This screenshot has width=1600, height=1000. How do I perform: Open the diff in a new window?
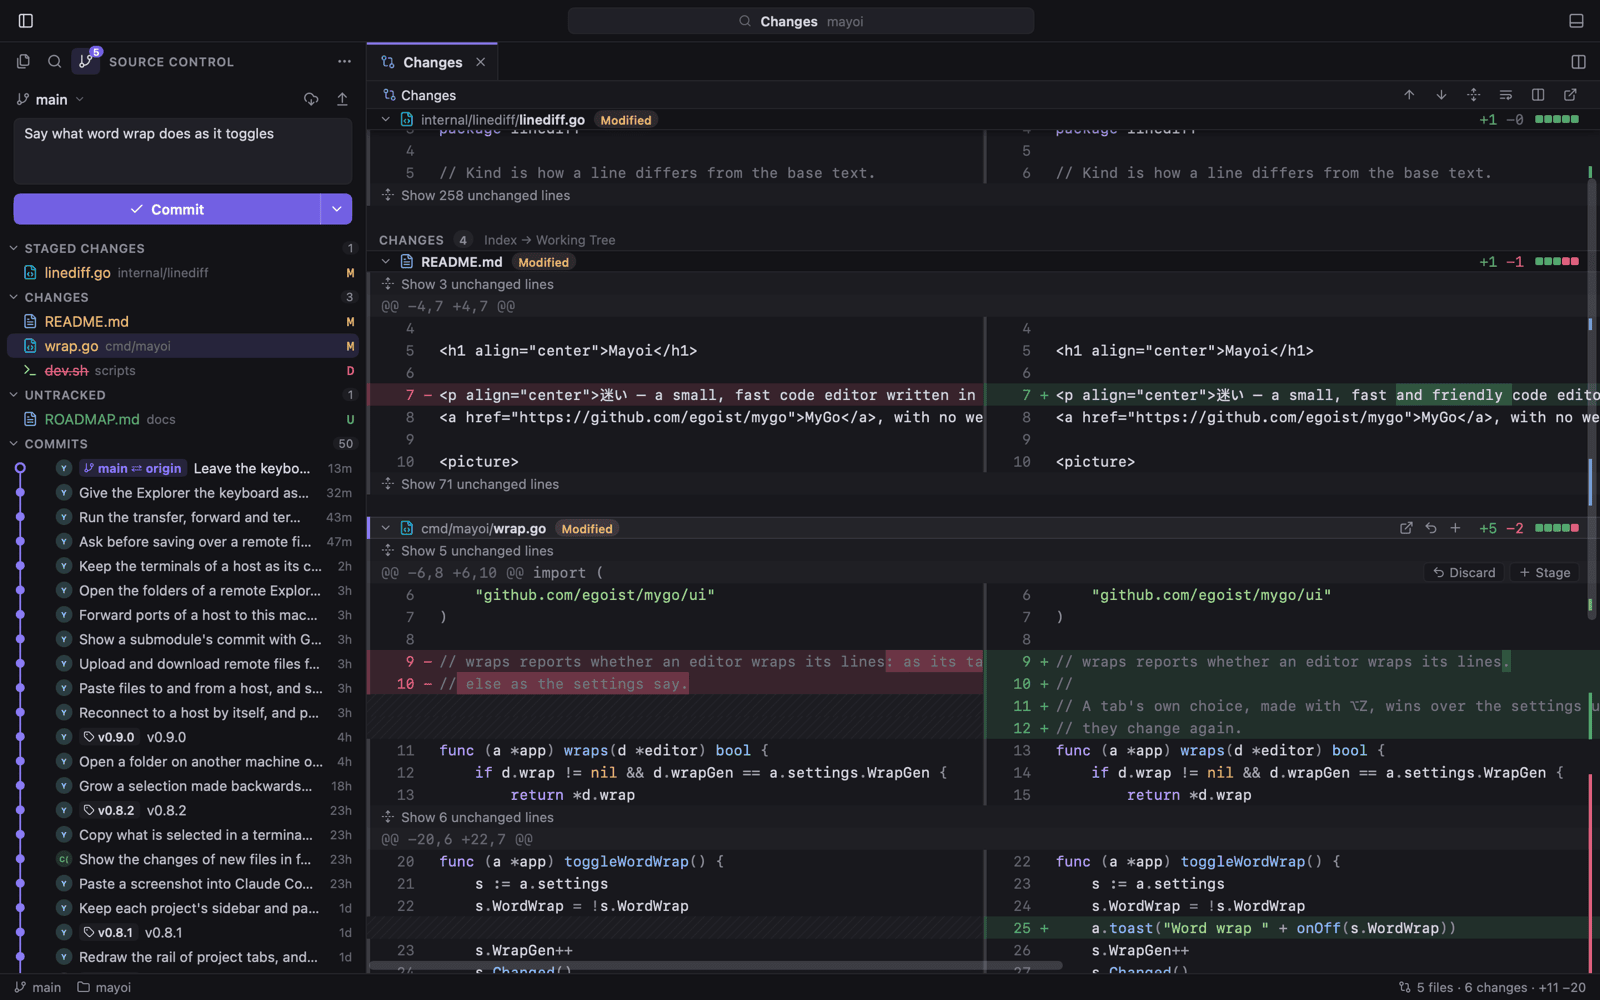coord(1570,95)
